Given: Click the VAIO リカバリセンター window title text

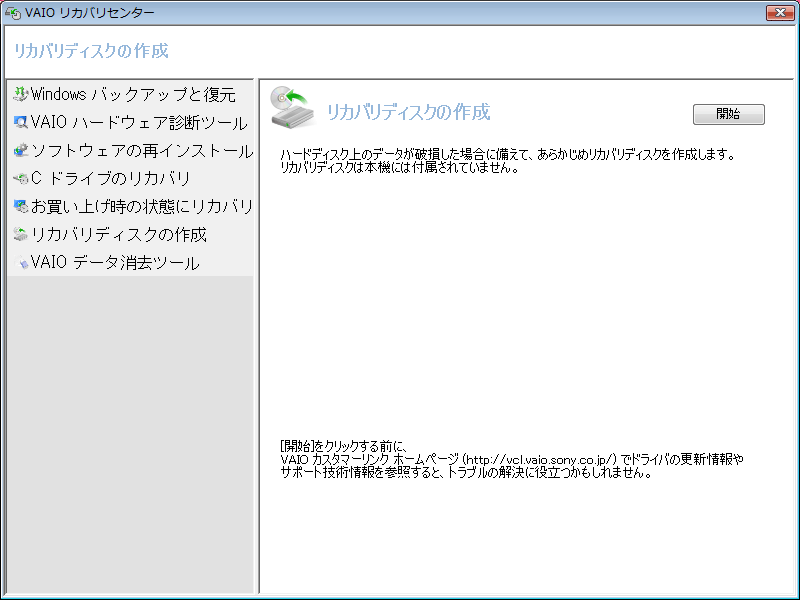Looking at the screenshot, I should pyautogui.click(x=90, y=13).
